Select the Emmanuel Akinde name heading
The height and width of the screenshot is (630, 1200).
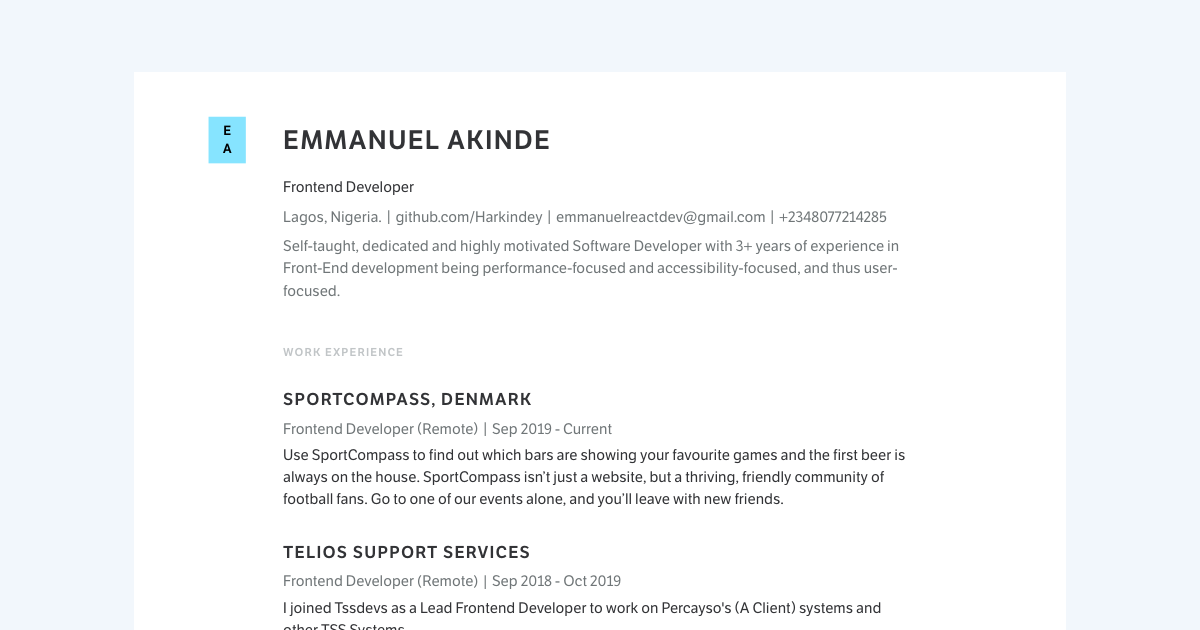click(416, 141)
